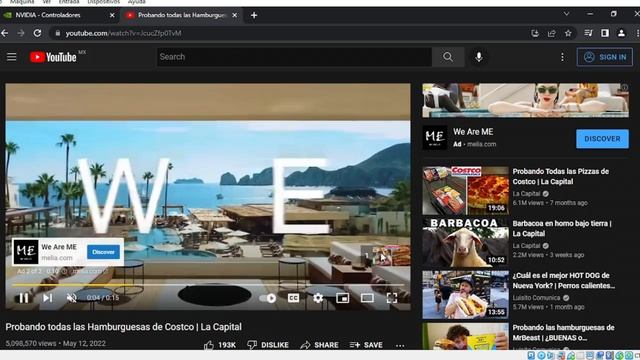Click the Costco pizzas video thumbnail

(x=466, y=190)
